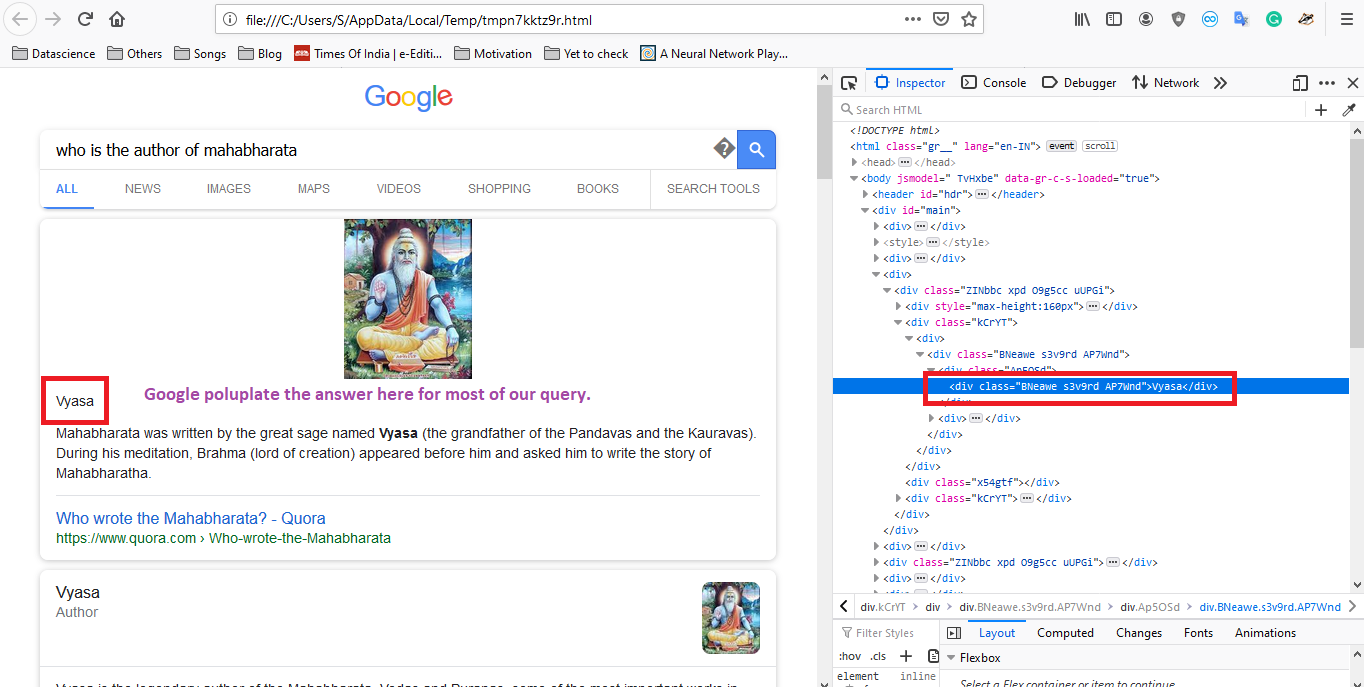Viewport: 1364px width, 687px height.
Task: Reload the current page
Action: pyautogui.click(x=85, y=19)
